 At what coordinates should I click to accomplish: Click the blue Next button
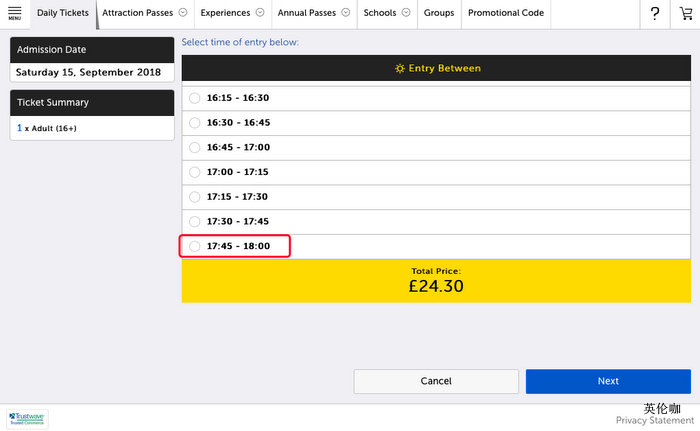(x=608, y=381)
